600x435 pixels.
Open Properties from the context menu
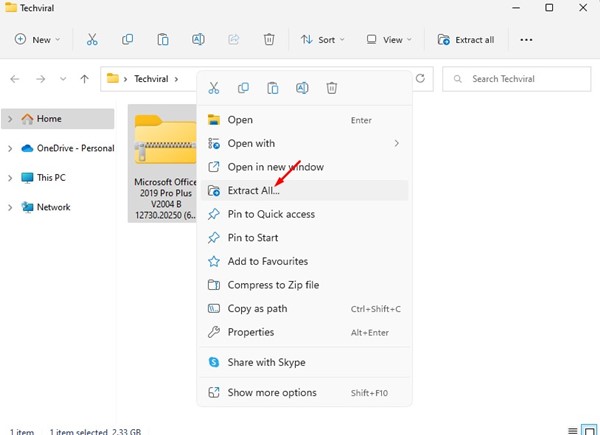pos(305,332)
